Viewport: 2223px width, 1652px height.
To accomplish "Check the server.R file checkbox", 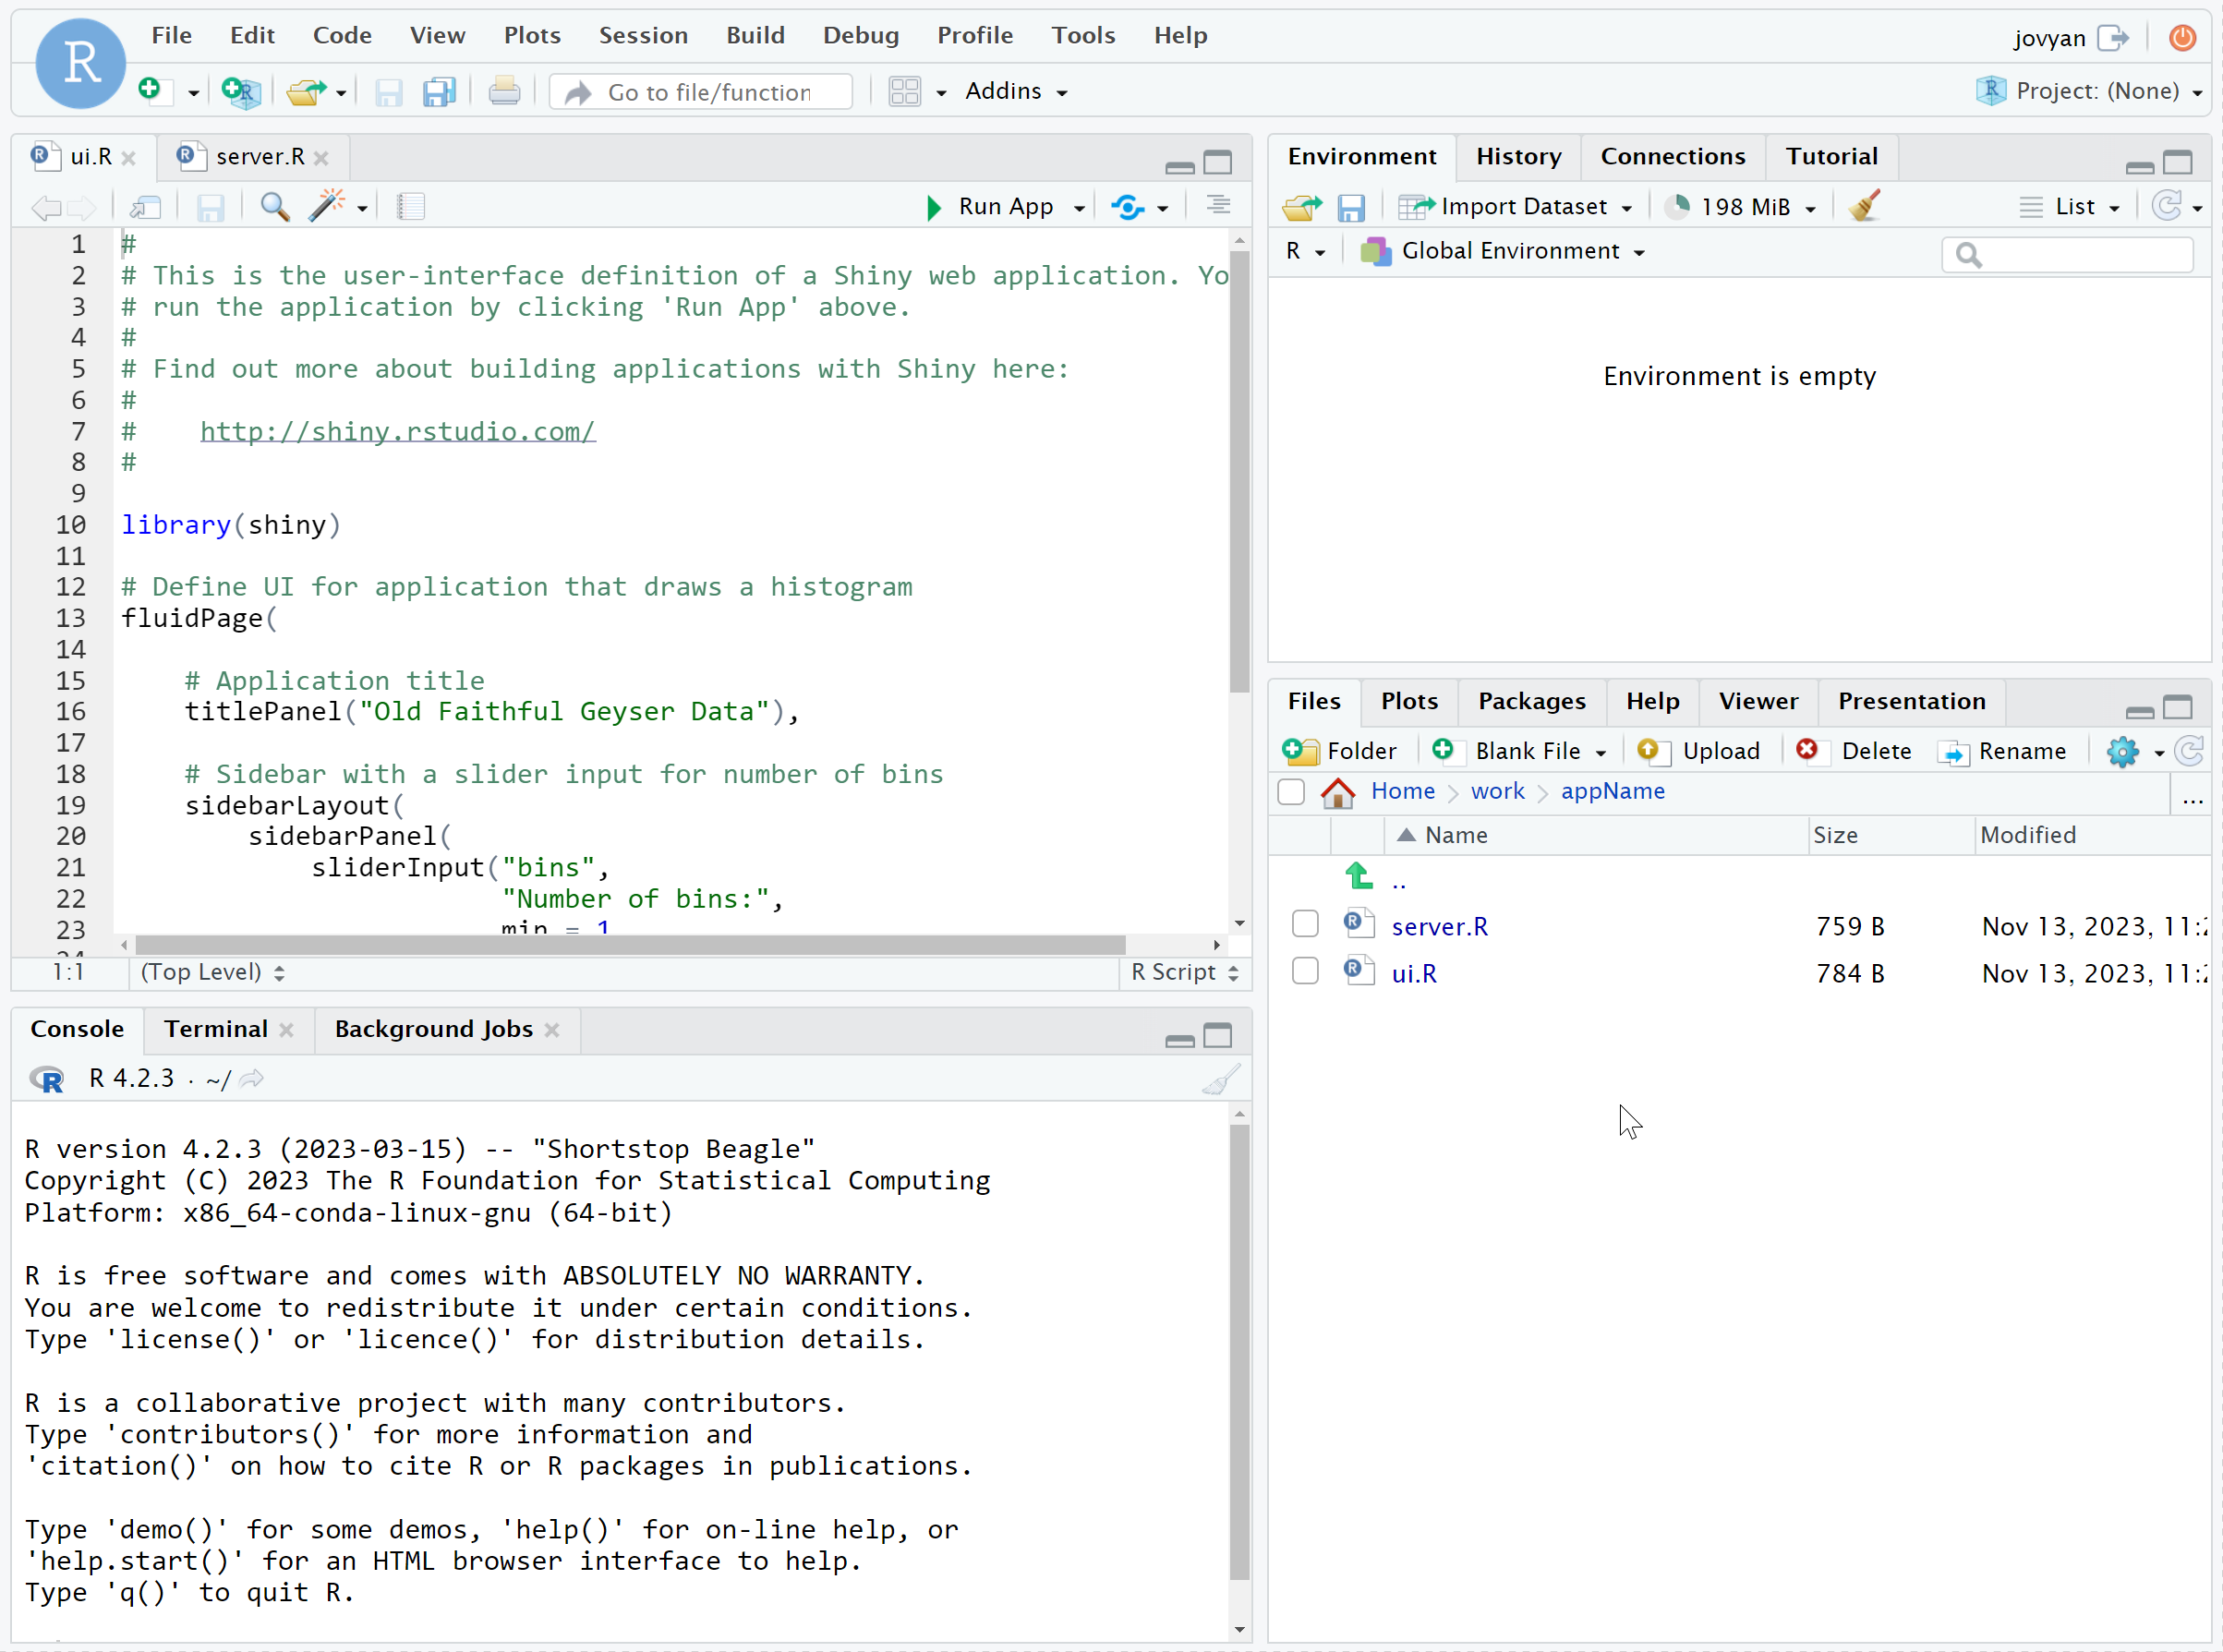I will tap(1305, 924).
